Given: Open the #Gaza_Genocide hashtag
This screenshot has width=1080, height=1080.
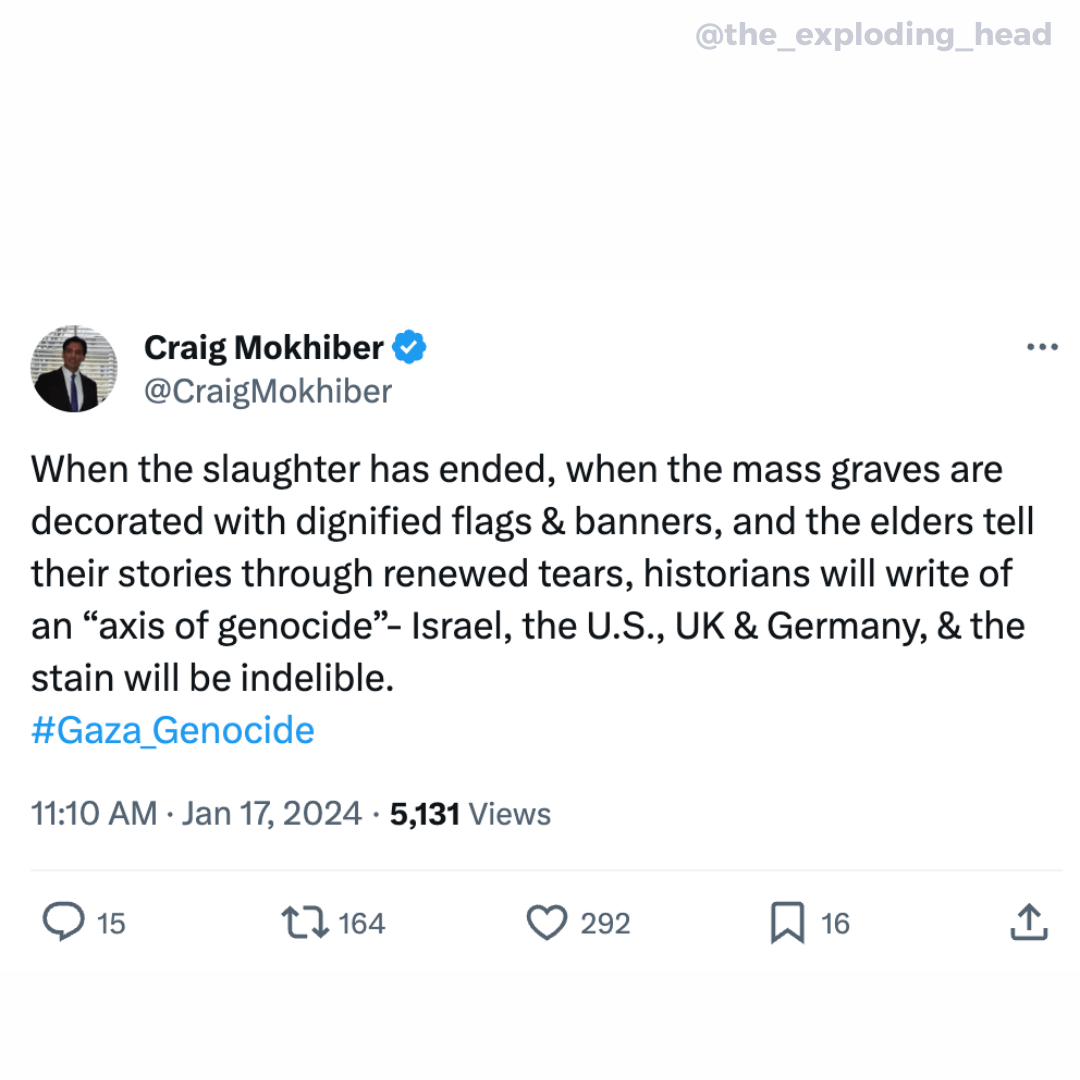Looking at the screenshot, I should [x=173, y=730].
